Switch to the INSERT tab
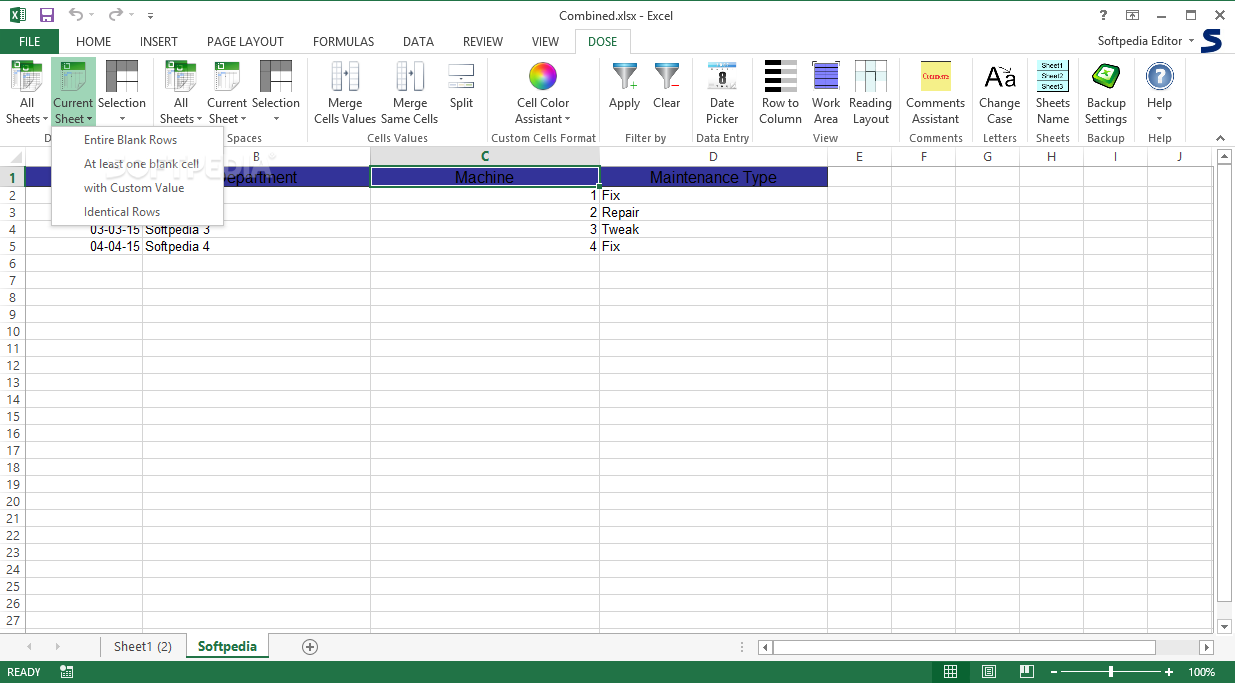Screen dimensions: 1235x683 click(159, 42)
